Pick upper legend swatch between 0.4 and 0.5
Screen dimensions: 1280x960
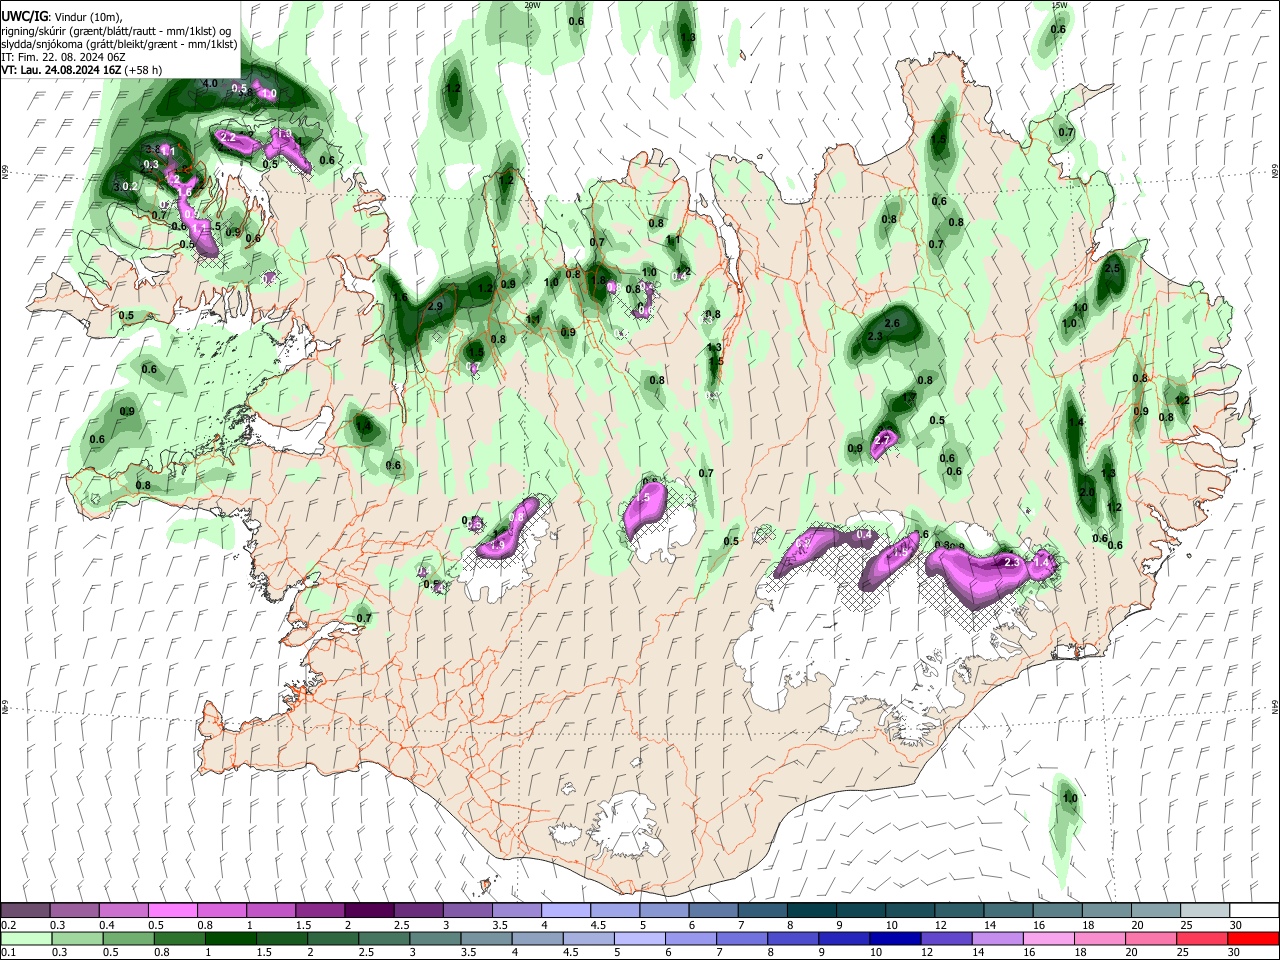tap(124, 911)
